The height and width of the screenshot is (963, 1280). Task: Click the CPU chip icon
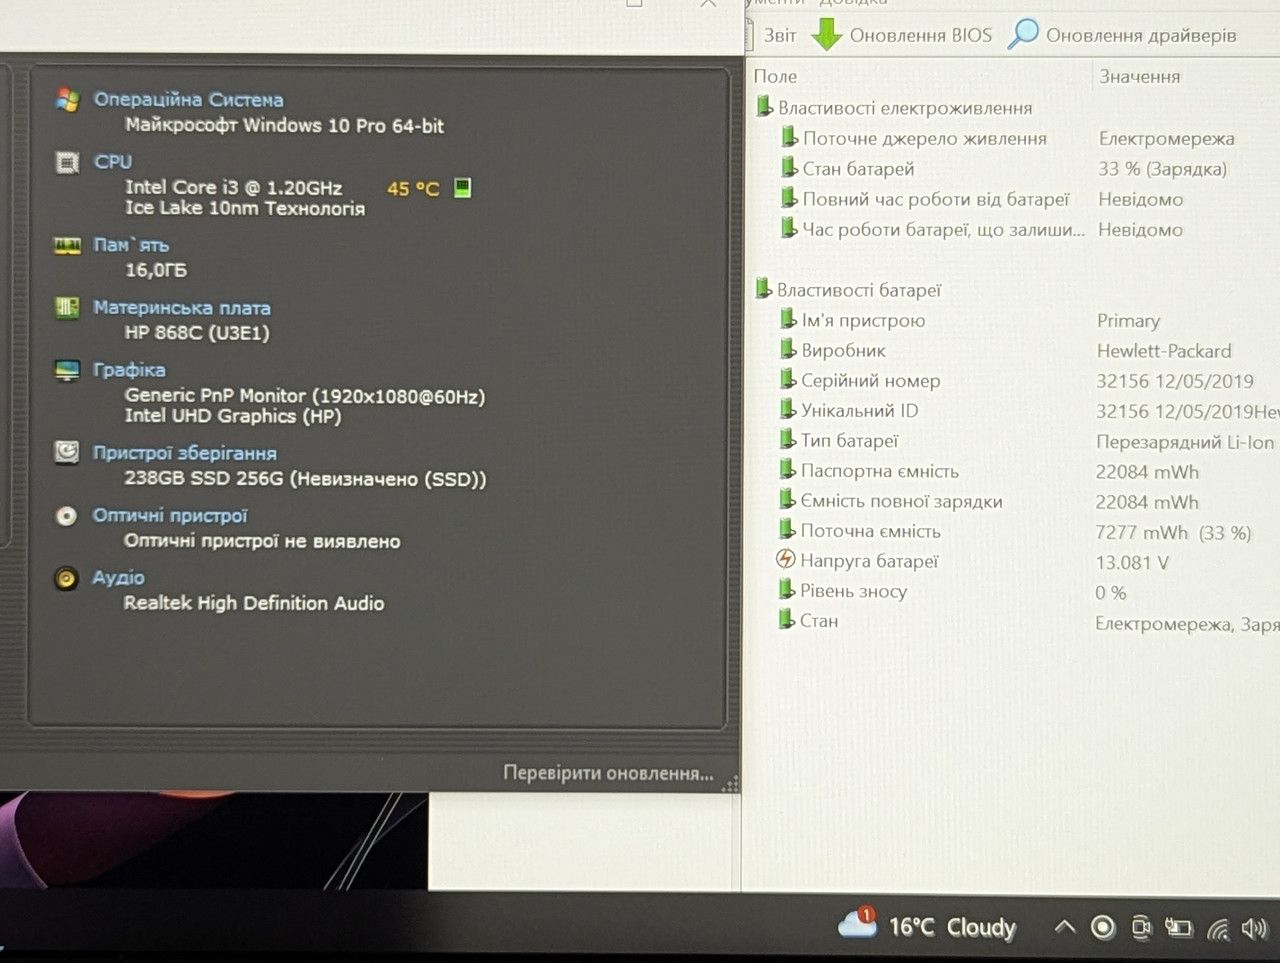(67, 163)
